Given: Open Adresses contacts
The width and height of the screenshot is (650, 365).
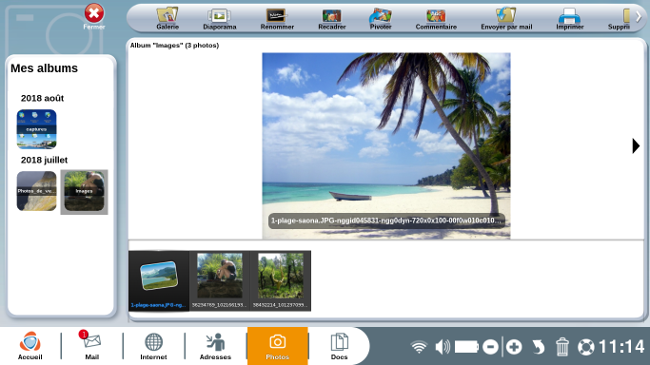Looking at the screenshot, I should [x=215, y=345].
